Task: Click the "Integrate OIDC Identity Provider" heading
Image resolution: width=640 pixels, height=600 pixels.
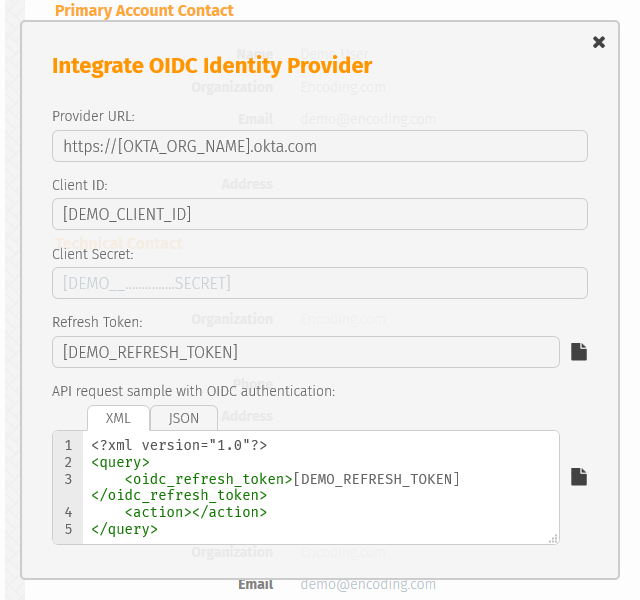Action: [x=212, y=66]
